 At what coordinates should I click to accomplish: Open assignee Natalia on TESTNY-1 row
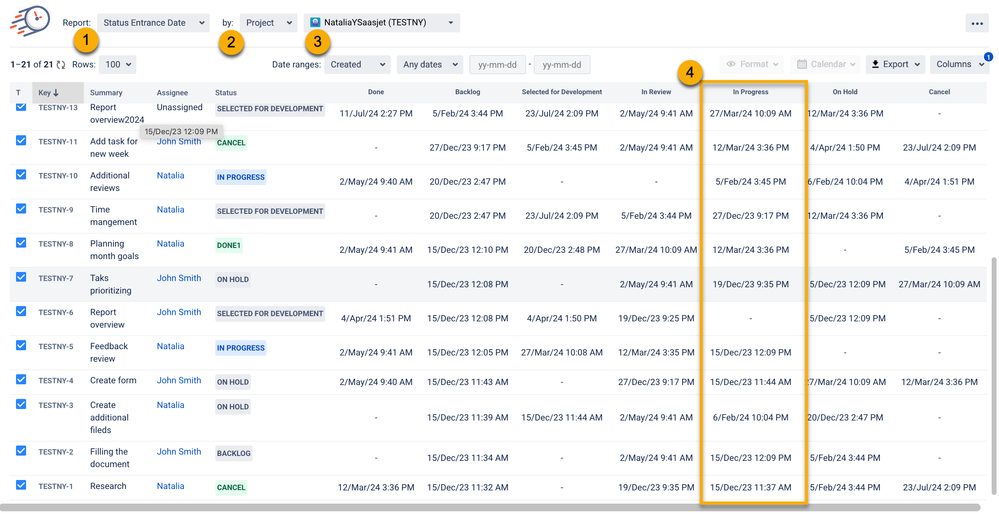pos(171,486)
